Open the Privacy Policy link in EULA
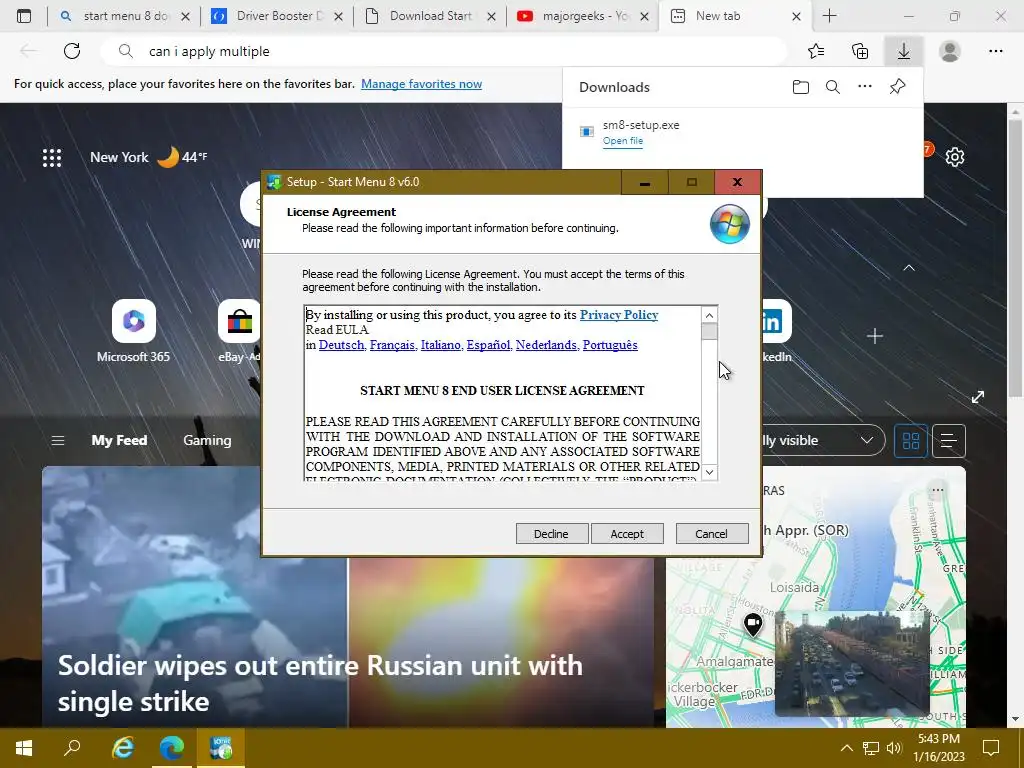Image resolution: width=1024 pixels, height=768 pixels. [618, 315]
